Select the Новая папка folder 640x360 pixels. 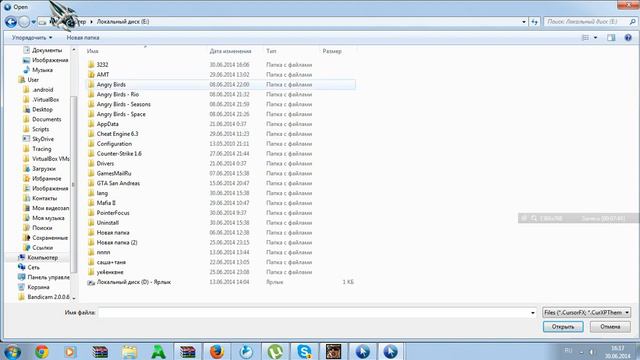[220, 233]
